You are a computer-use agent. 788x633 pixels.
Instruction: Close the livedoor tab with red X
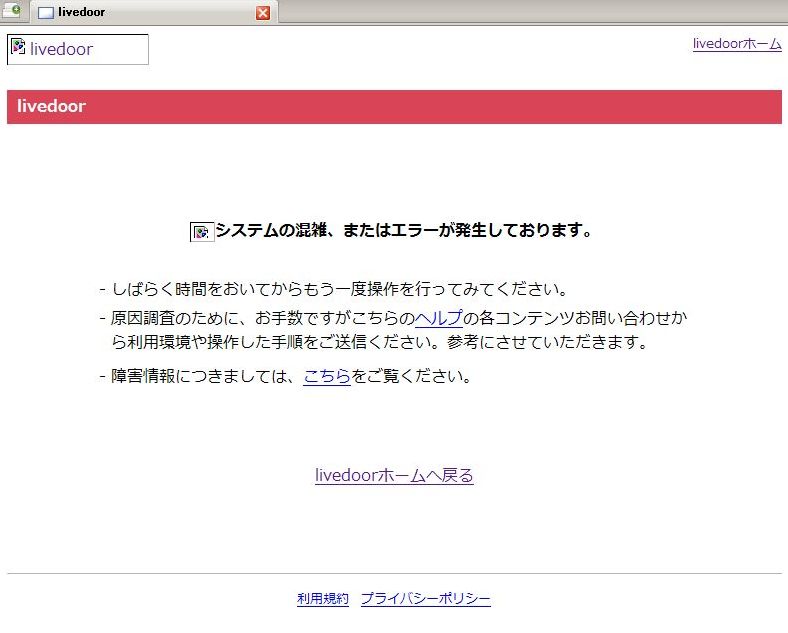pos(262,13)
